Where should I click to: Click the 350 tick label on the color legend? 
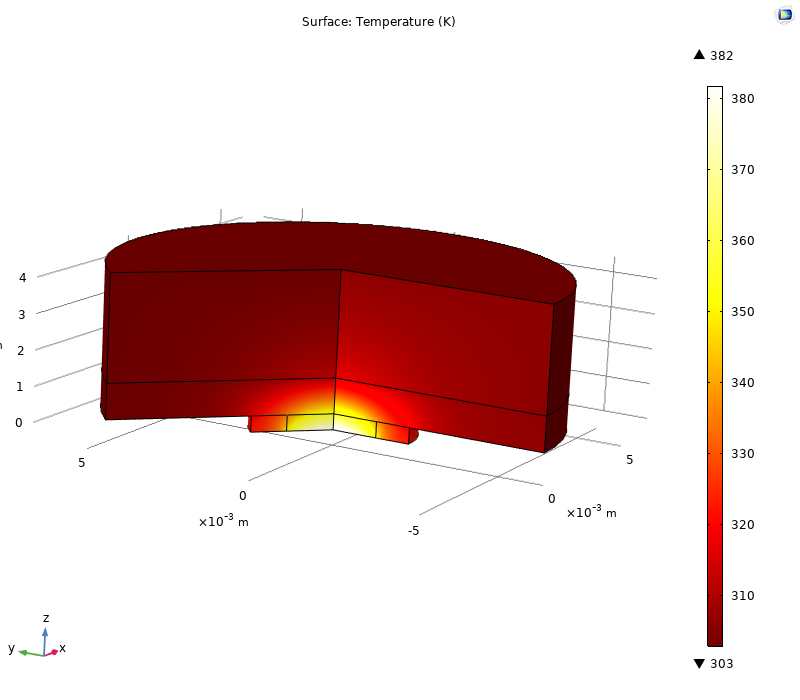tap(742, 311)
